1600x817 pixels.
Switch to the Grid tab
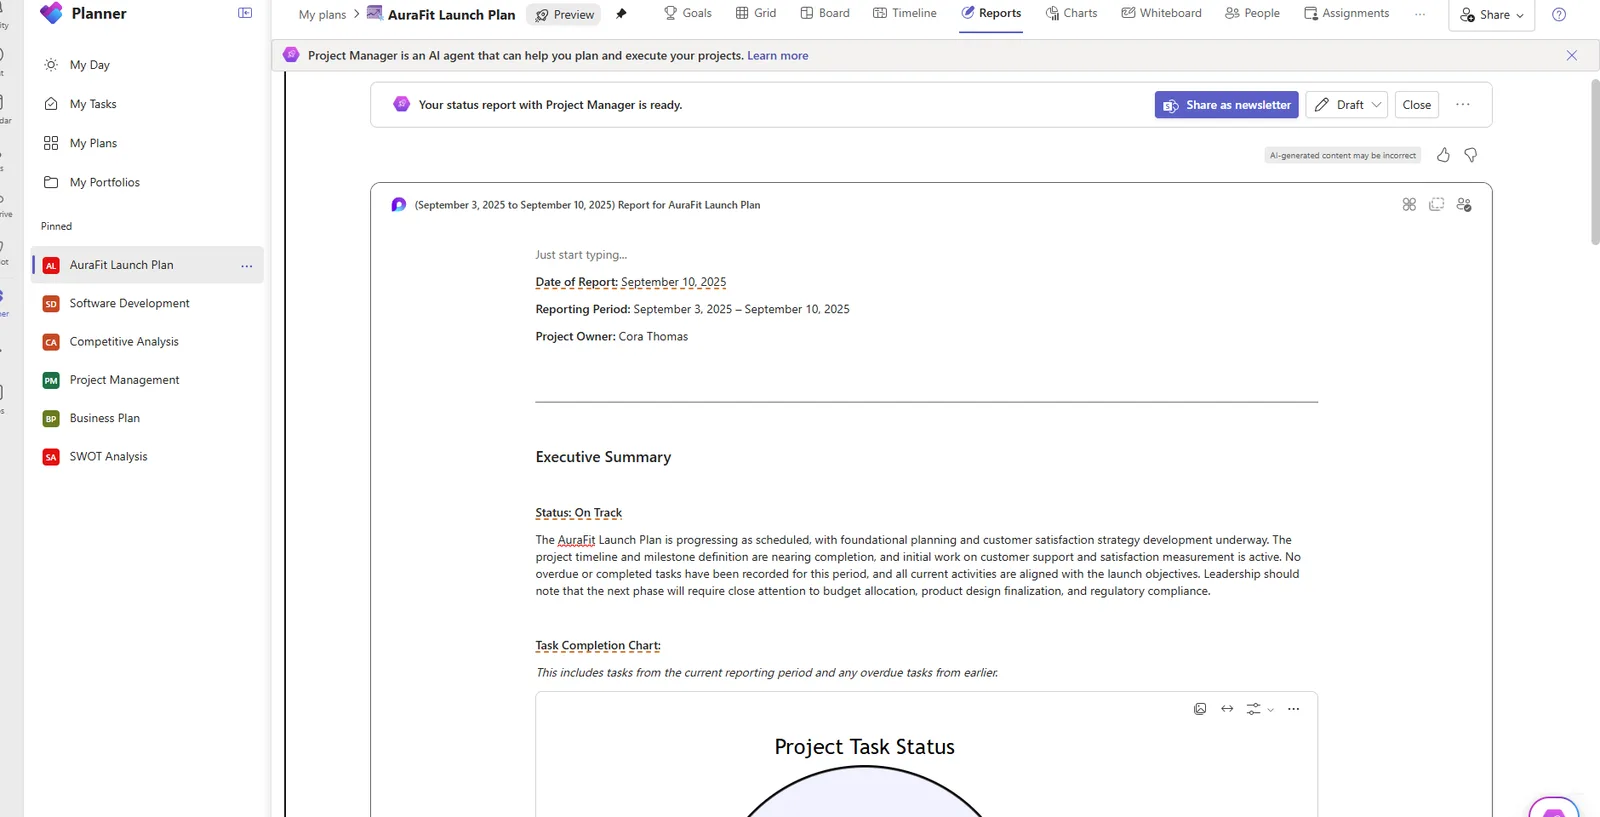(x=756, y=13)
